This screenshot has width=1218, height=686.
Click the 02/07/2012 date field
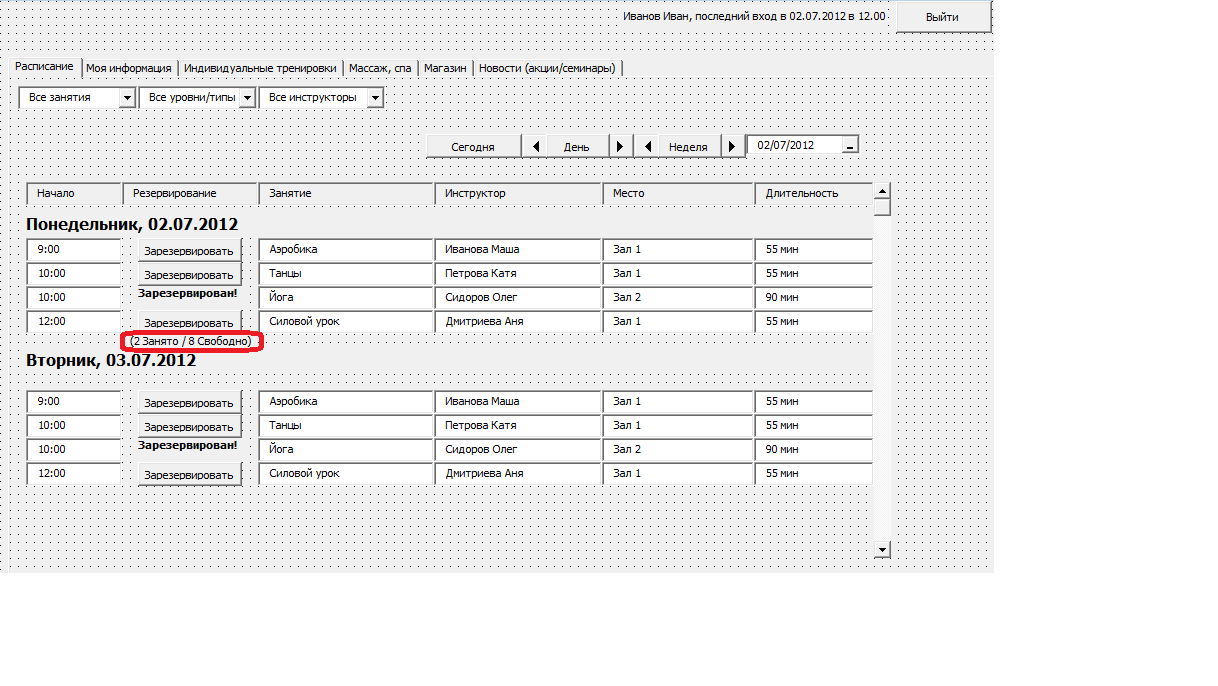[794, 145]
